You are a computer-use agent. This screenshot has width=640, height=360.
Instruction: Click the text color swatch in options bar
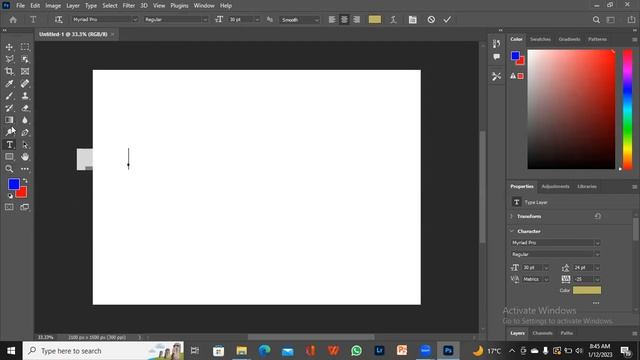tap(375, 20)
